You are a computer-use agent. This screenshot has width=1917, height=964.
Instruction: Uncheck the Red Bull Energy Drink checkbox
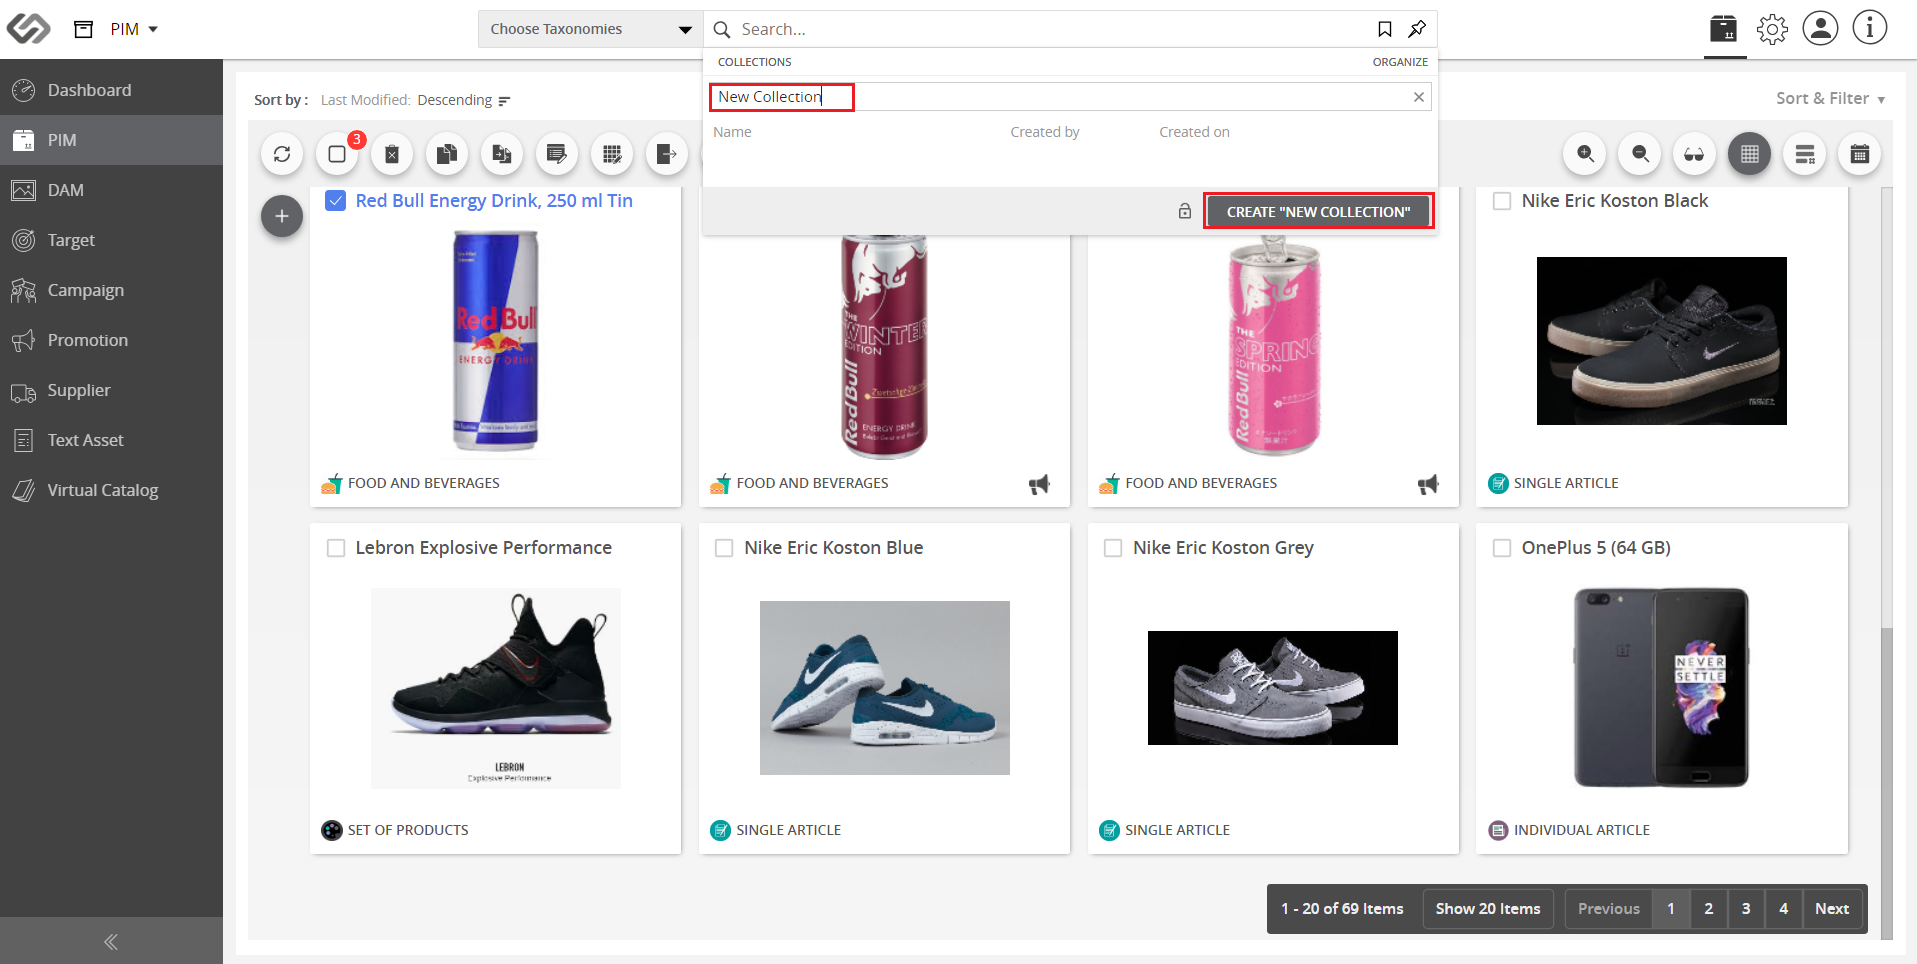pyautogui.click(x=336, y=201)
